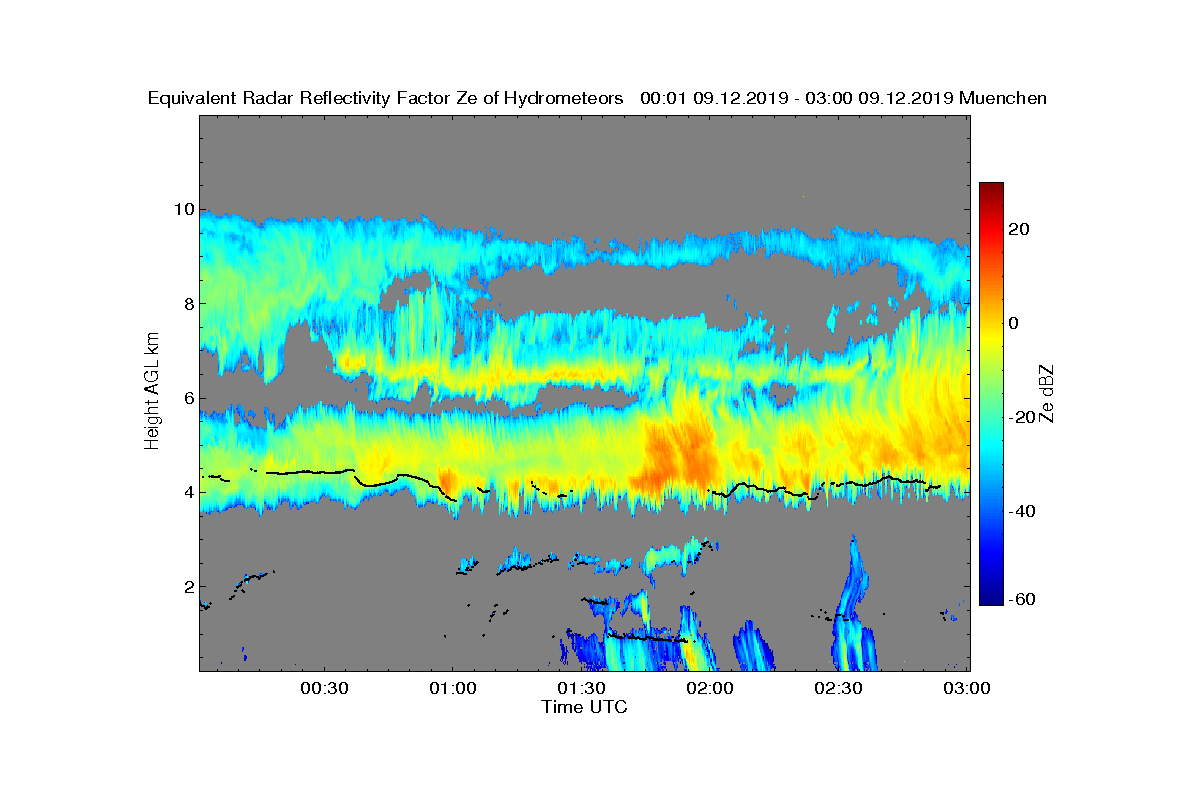Image resolution: width=1200 pixels, height=800 pixels.
Task: Click the 01:00 time tick label
Action: [x=453, y=688]
